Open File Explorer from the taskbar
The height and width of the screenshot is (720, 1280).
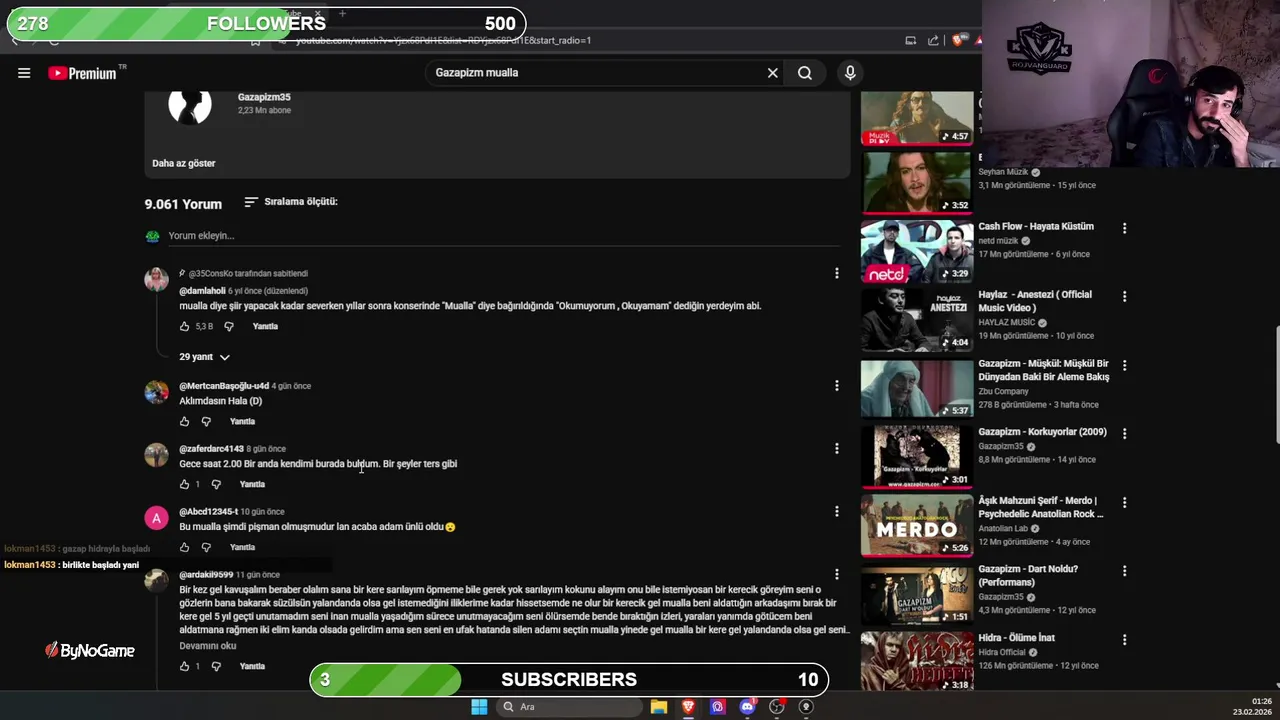658,707
